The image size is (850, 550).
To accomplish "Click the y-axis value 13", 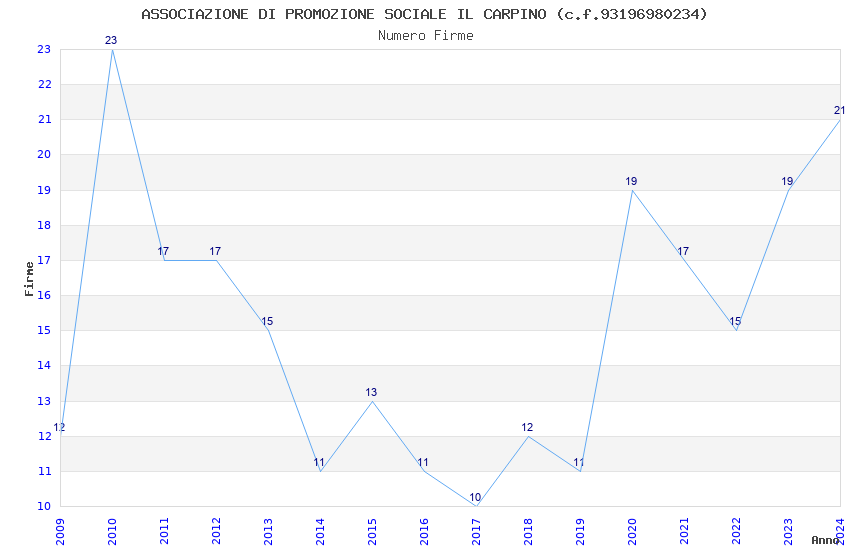I will click(x=44, y=402).
